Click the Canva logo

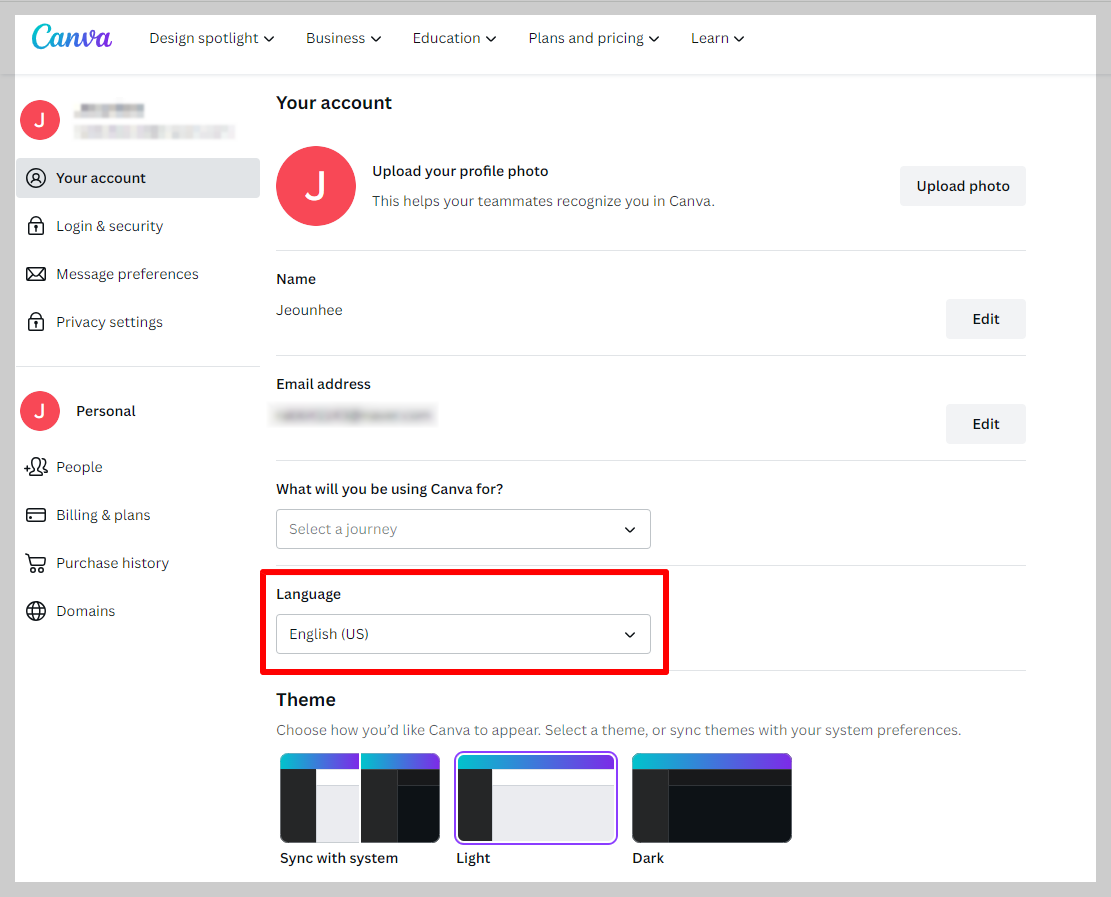72,37
